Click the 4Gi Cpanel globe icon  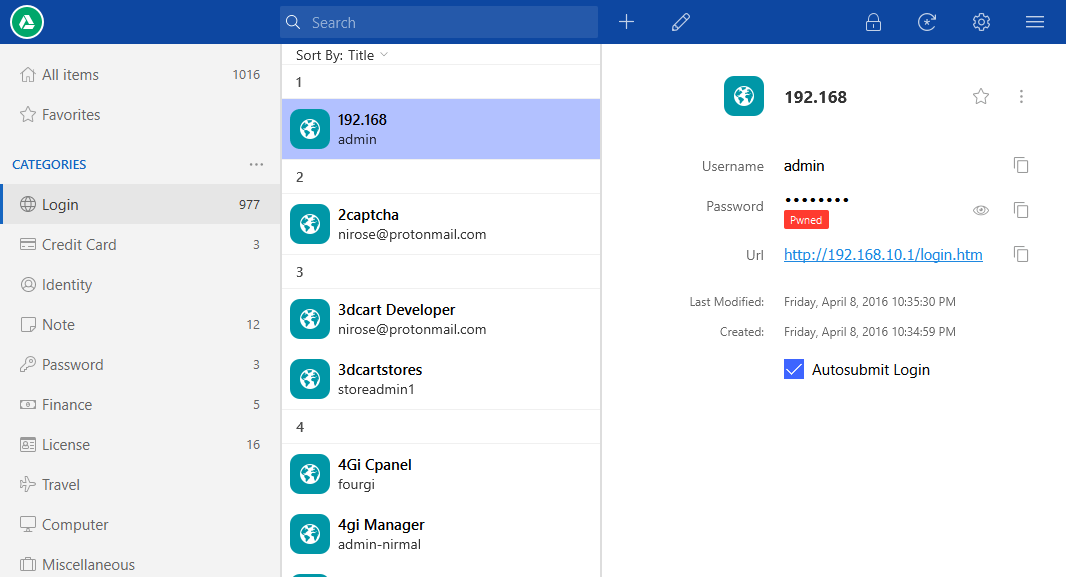(x=310, y=474)
